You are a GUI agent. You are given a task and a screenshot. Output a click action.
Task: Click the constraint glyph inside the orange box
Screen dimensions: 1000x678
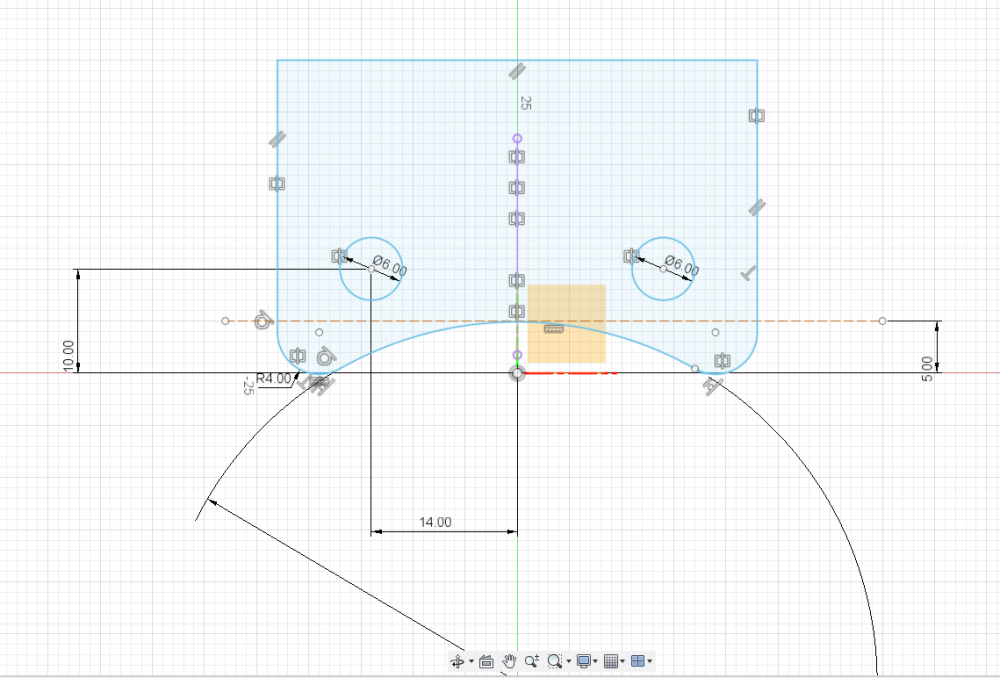554,329
